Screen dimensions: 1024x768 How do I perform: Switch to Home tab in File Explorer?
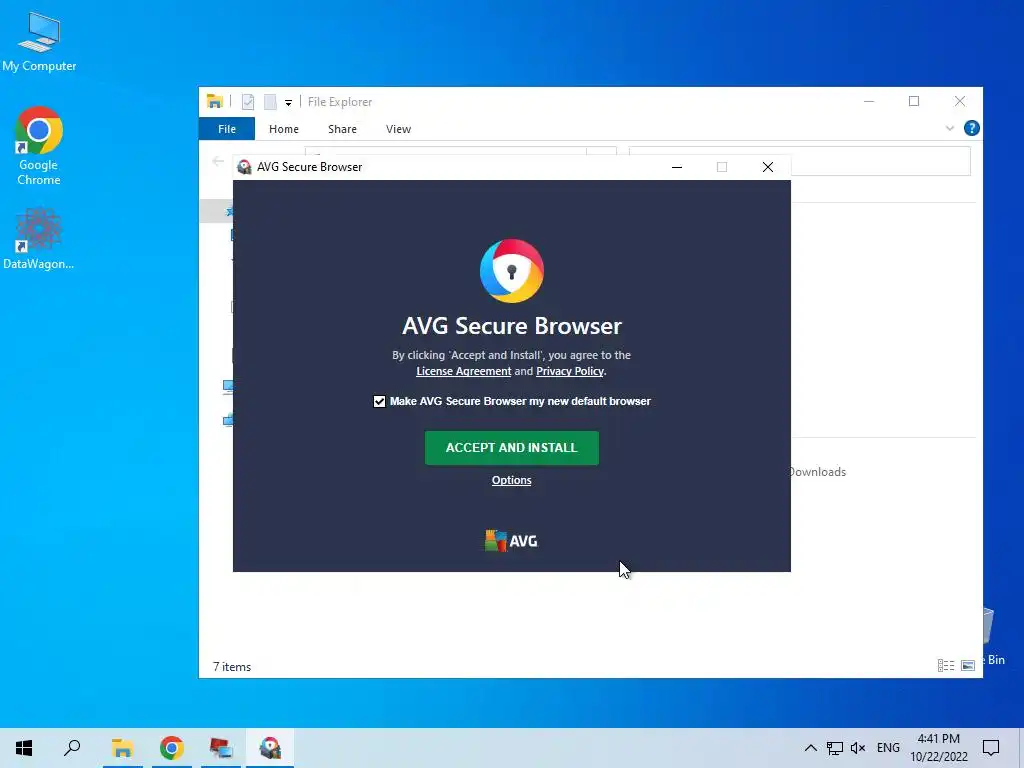click(283, 129)
